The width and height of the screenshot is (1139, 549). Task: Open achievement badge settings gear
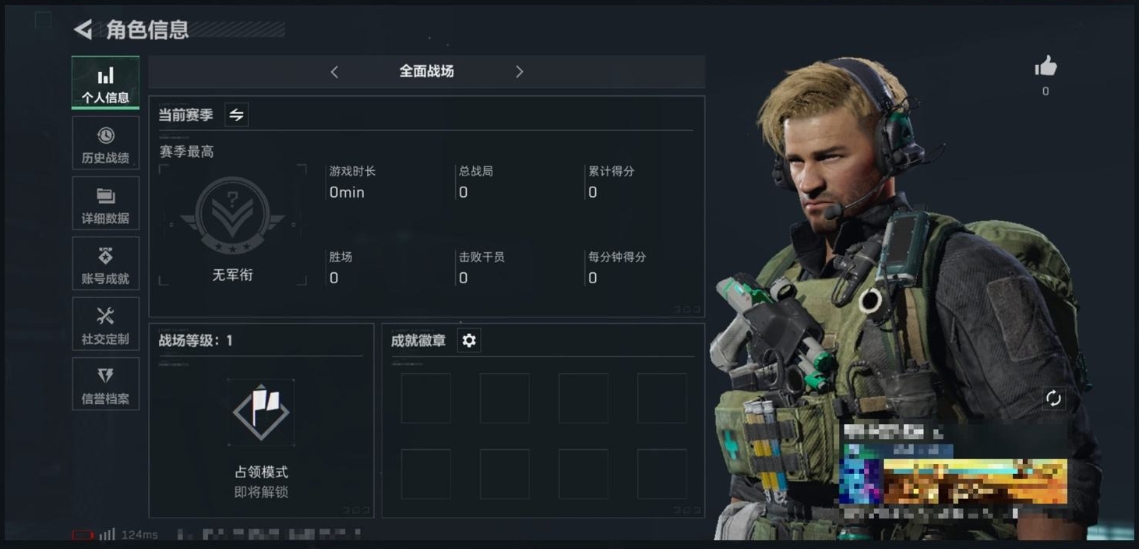pos(469,340)
